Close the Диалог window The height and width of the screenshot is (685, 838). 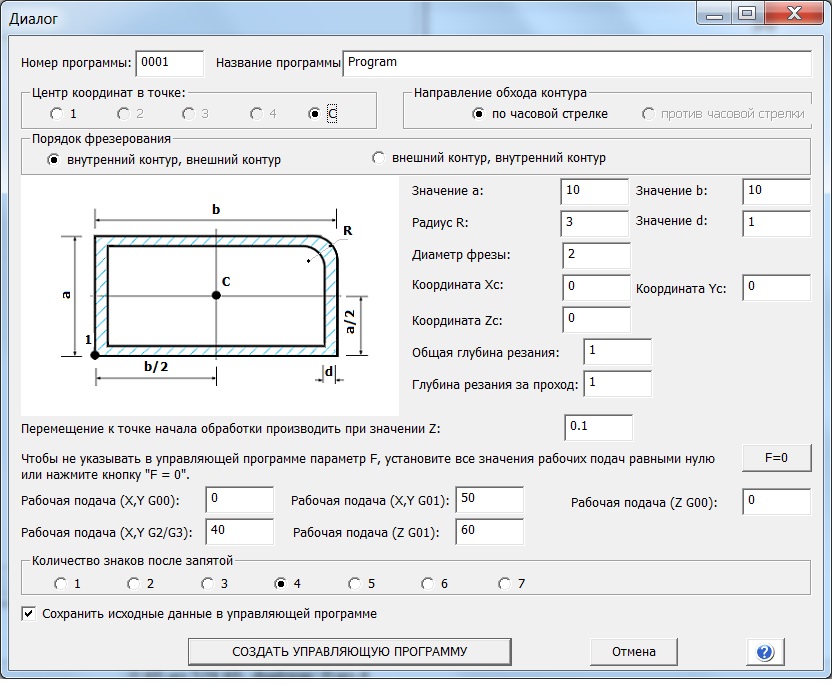pos(794,14)
